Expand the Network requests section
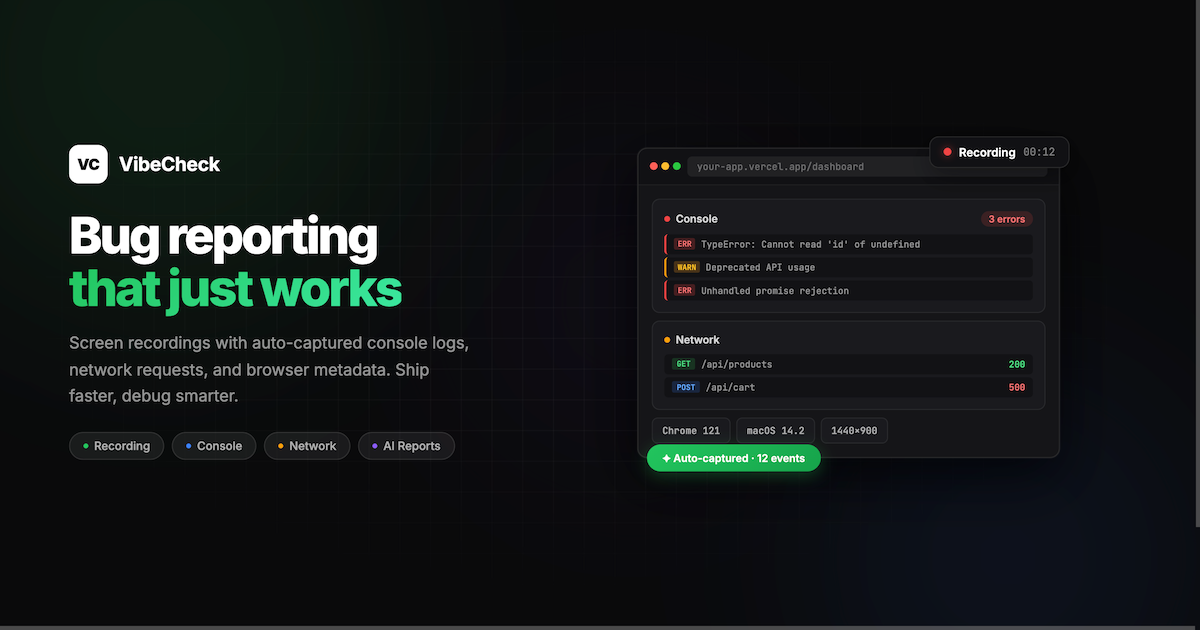 pyautogui.click(x=696, y=340)
